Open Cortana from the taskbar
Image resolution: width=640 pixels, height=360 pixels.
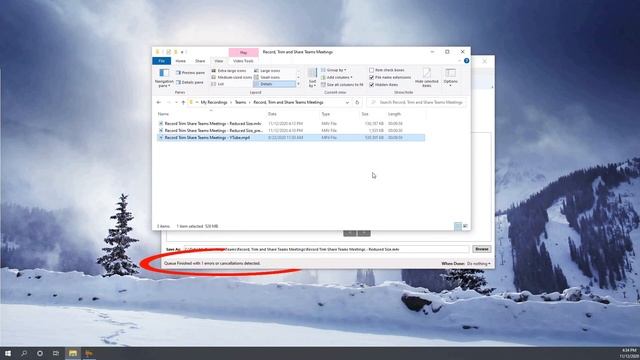click(x=40, y=353)
